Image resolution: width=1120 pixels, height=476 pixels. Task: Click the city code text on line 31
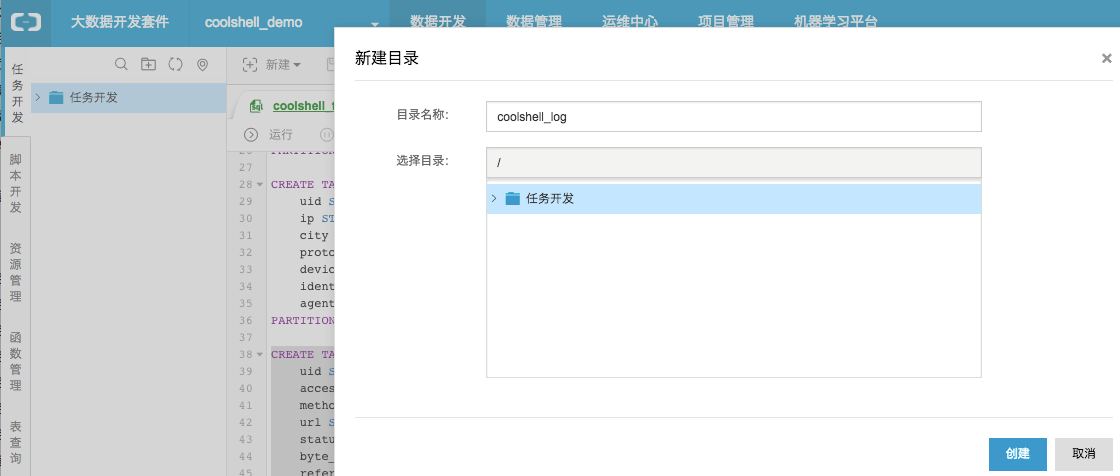coord(314,236)
